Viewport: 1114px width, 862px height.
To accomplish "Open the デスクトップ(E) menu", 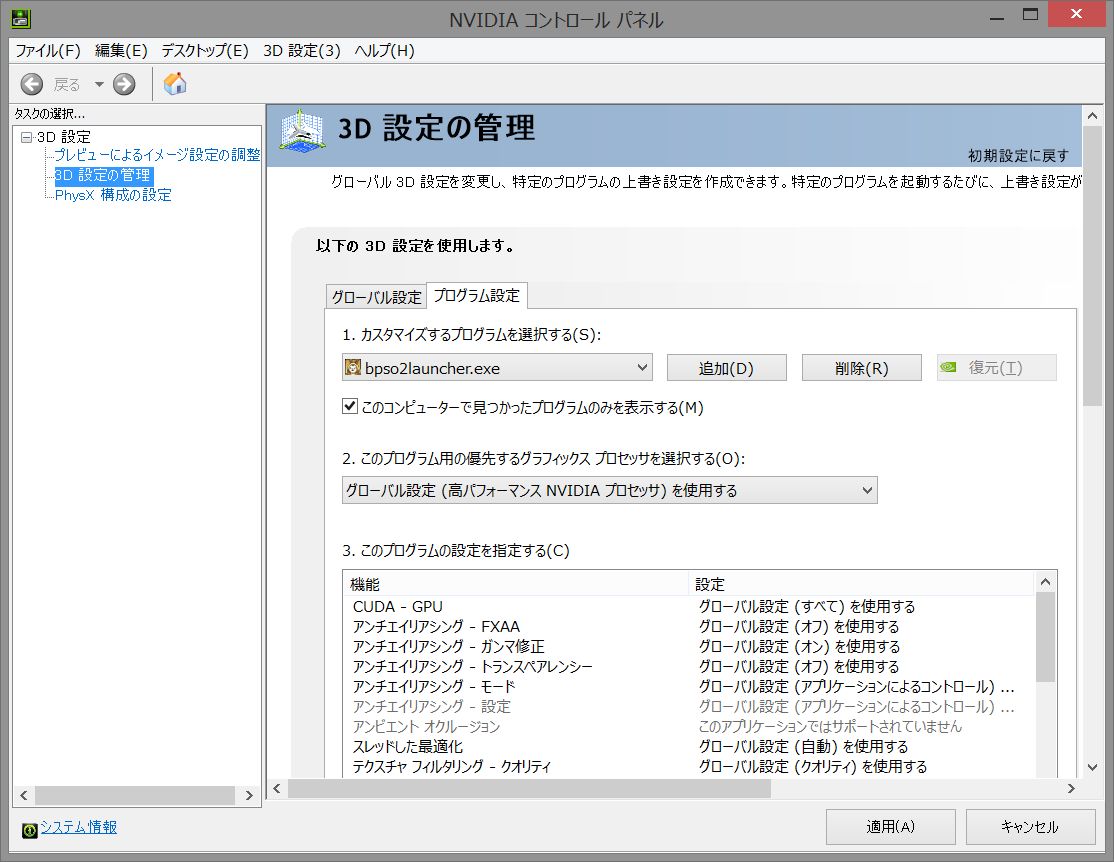I will 205,51.
